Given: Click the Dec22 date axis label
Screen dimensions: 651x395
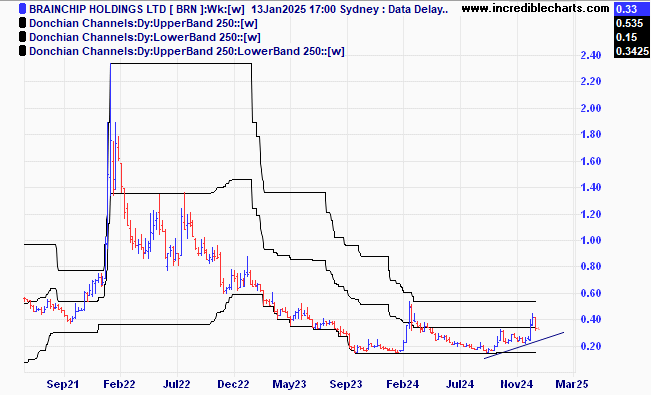Looking at the screenshot, I should point(233,384).
